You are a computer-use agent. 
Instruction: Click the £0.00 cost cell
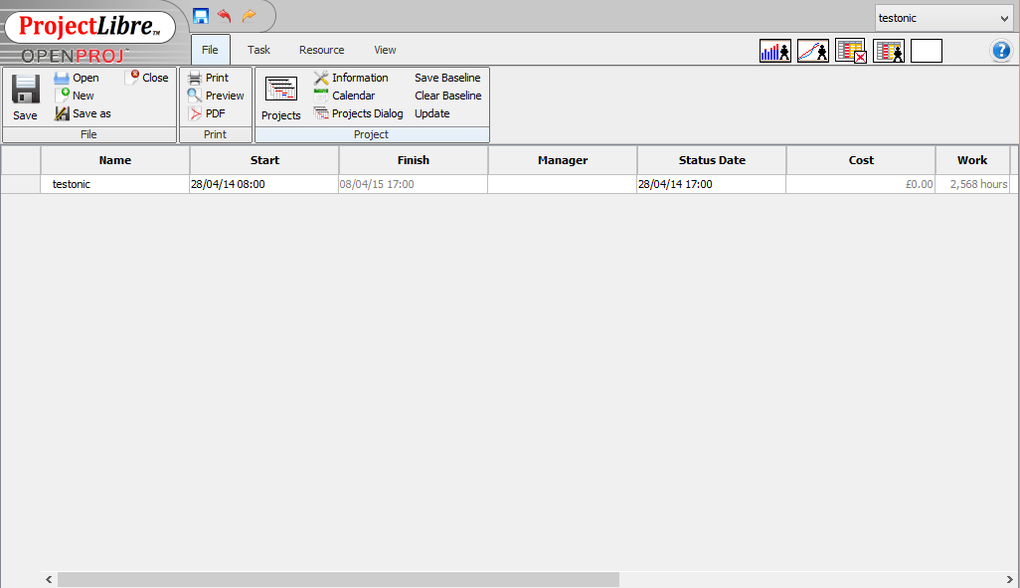click(x=861, y=184)
